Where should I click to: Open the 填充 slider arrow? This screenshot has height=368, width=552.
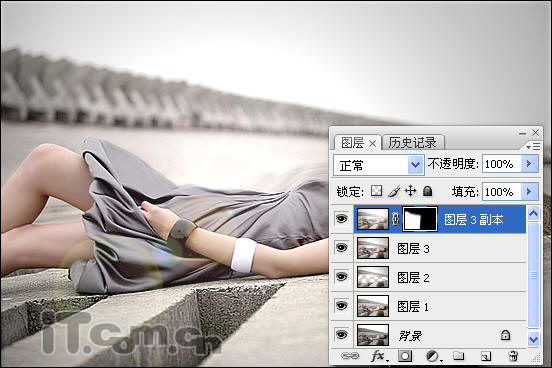coord(529,192)
